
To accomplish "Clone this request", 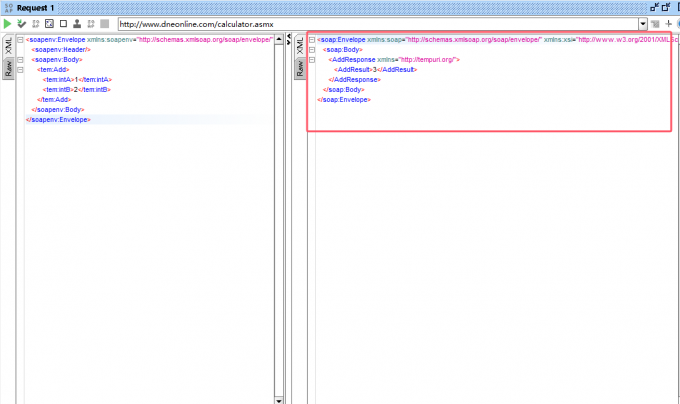I will (77, 24).
